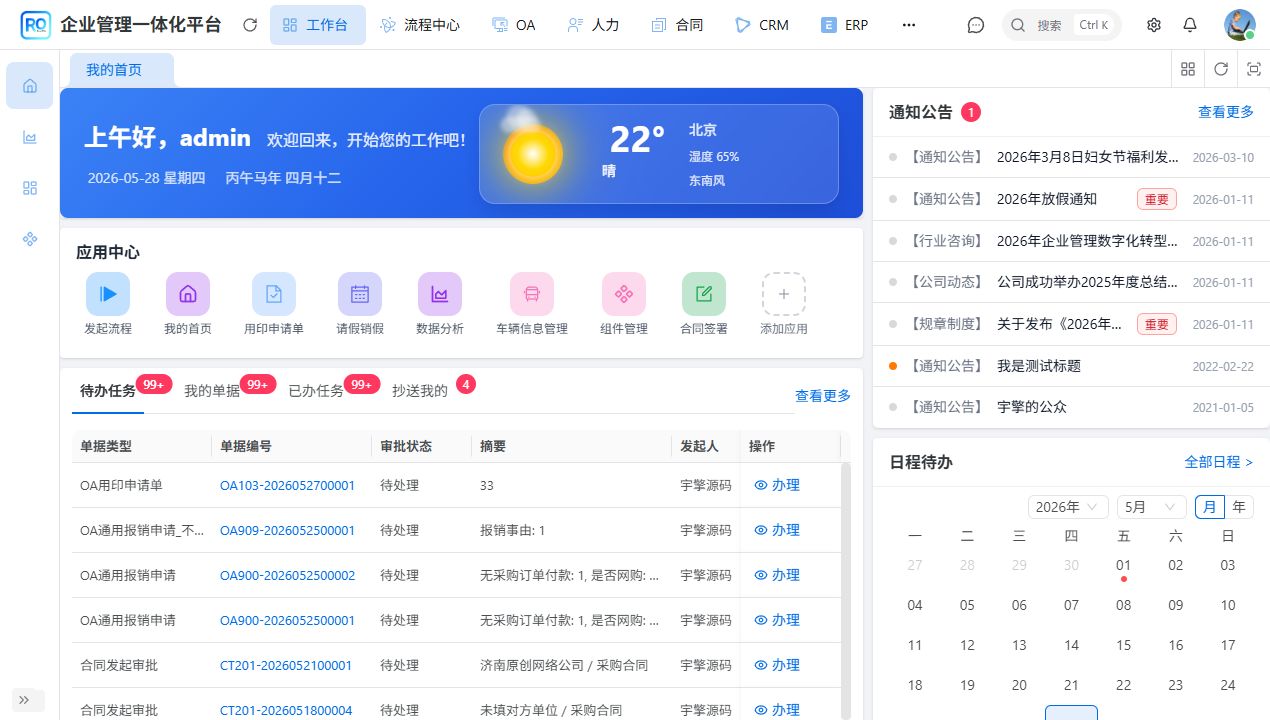Open 工作台 in top navigation

click(x=317, y=25)
